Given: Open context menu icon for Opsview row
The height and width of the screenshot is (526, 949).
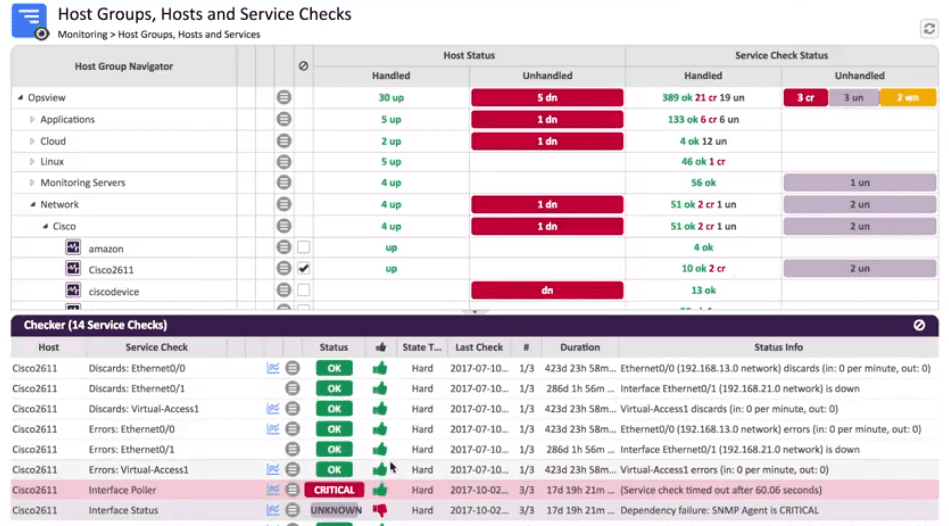Looking at the screenshot, I should click(284, 97).
